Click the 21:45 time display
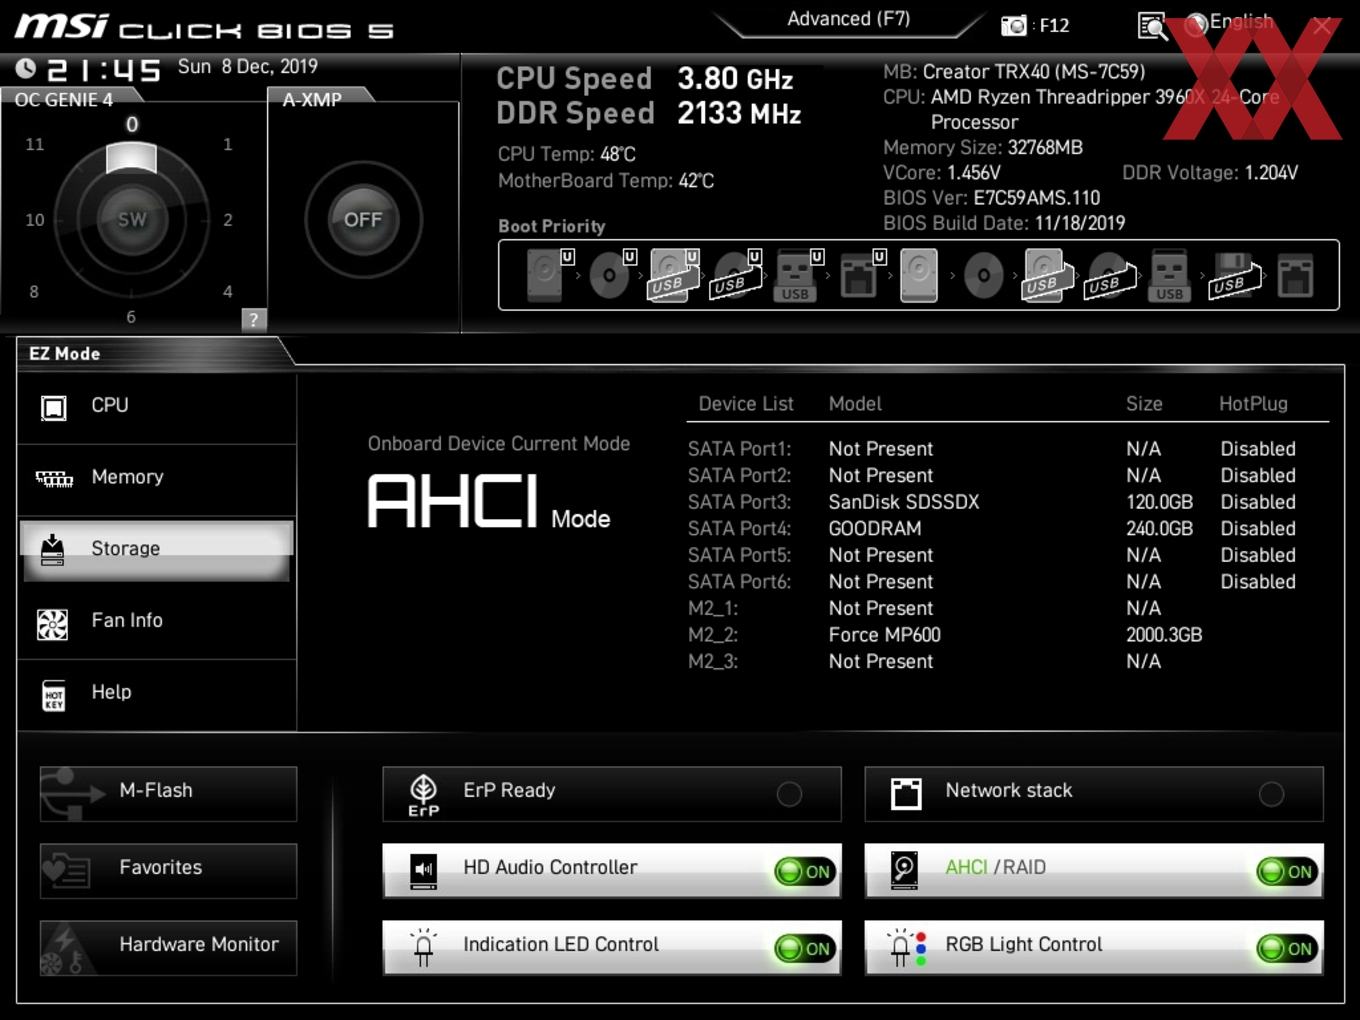This screenshot has width=1360, height=1020. (104, 69)
